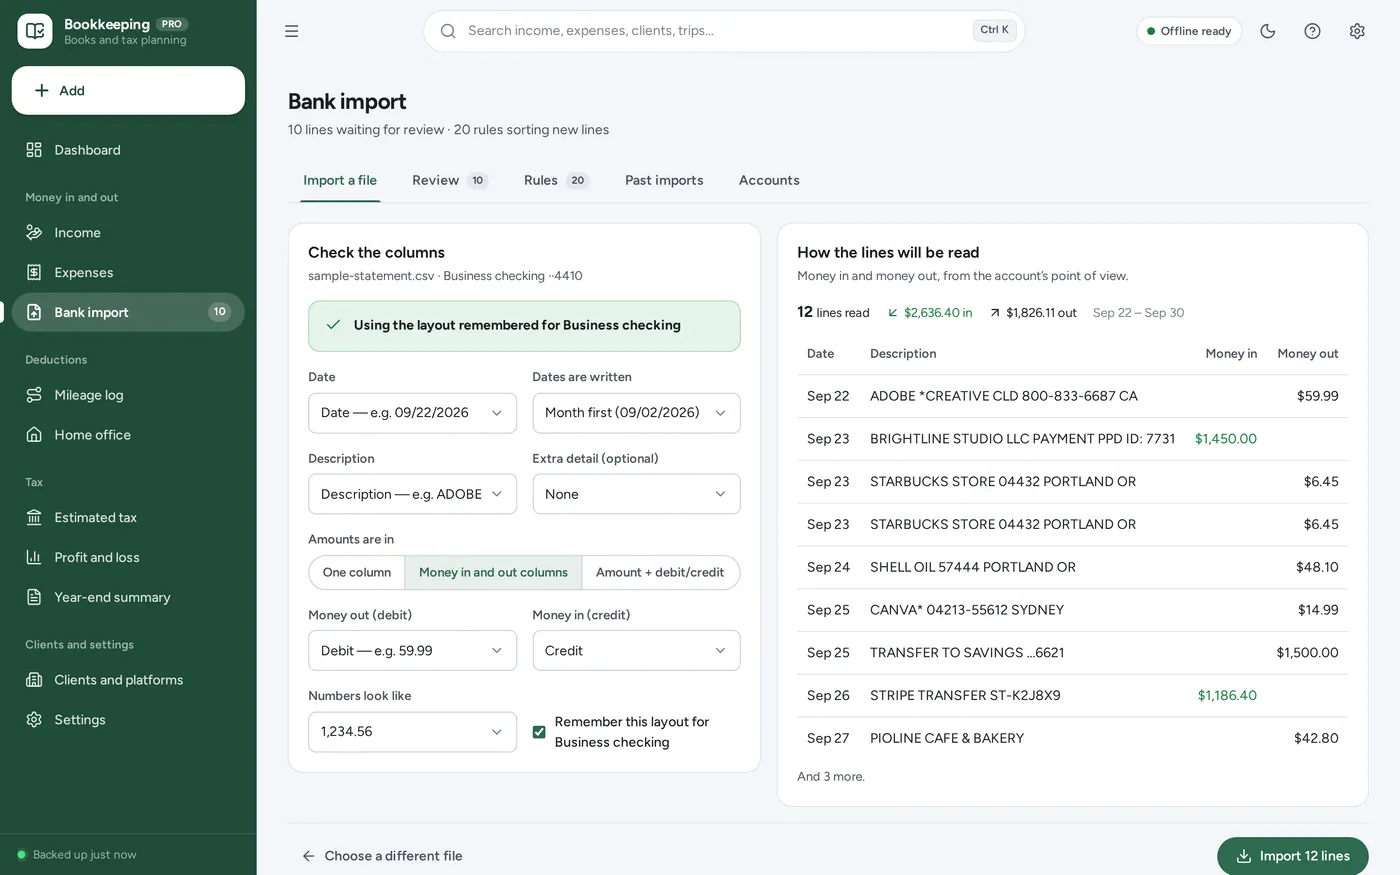This screenshot has width=1400, height=875.
Task: Open the Description column dropdown
Action: coord(412,494)
